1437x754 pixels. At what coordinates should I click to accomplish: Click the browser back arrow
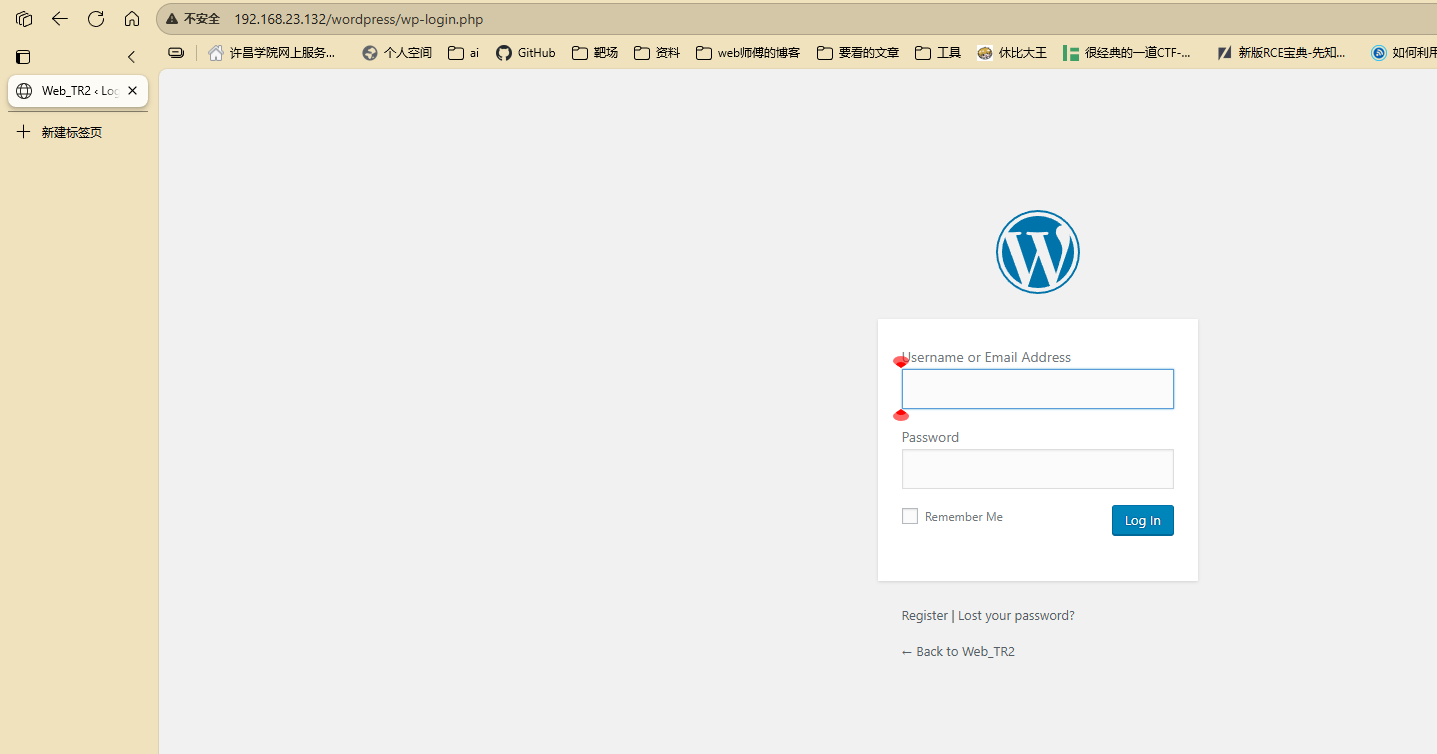pos(60,19)
